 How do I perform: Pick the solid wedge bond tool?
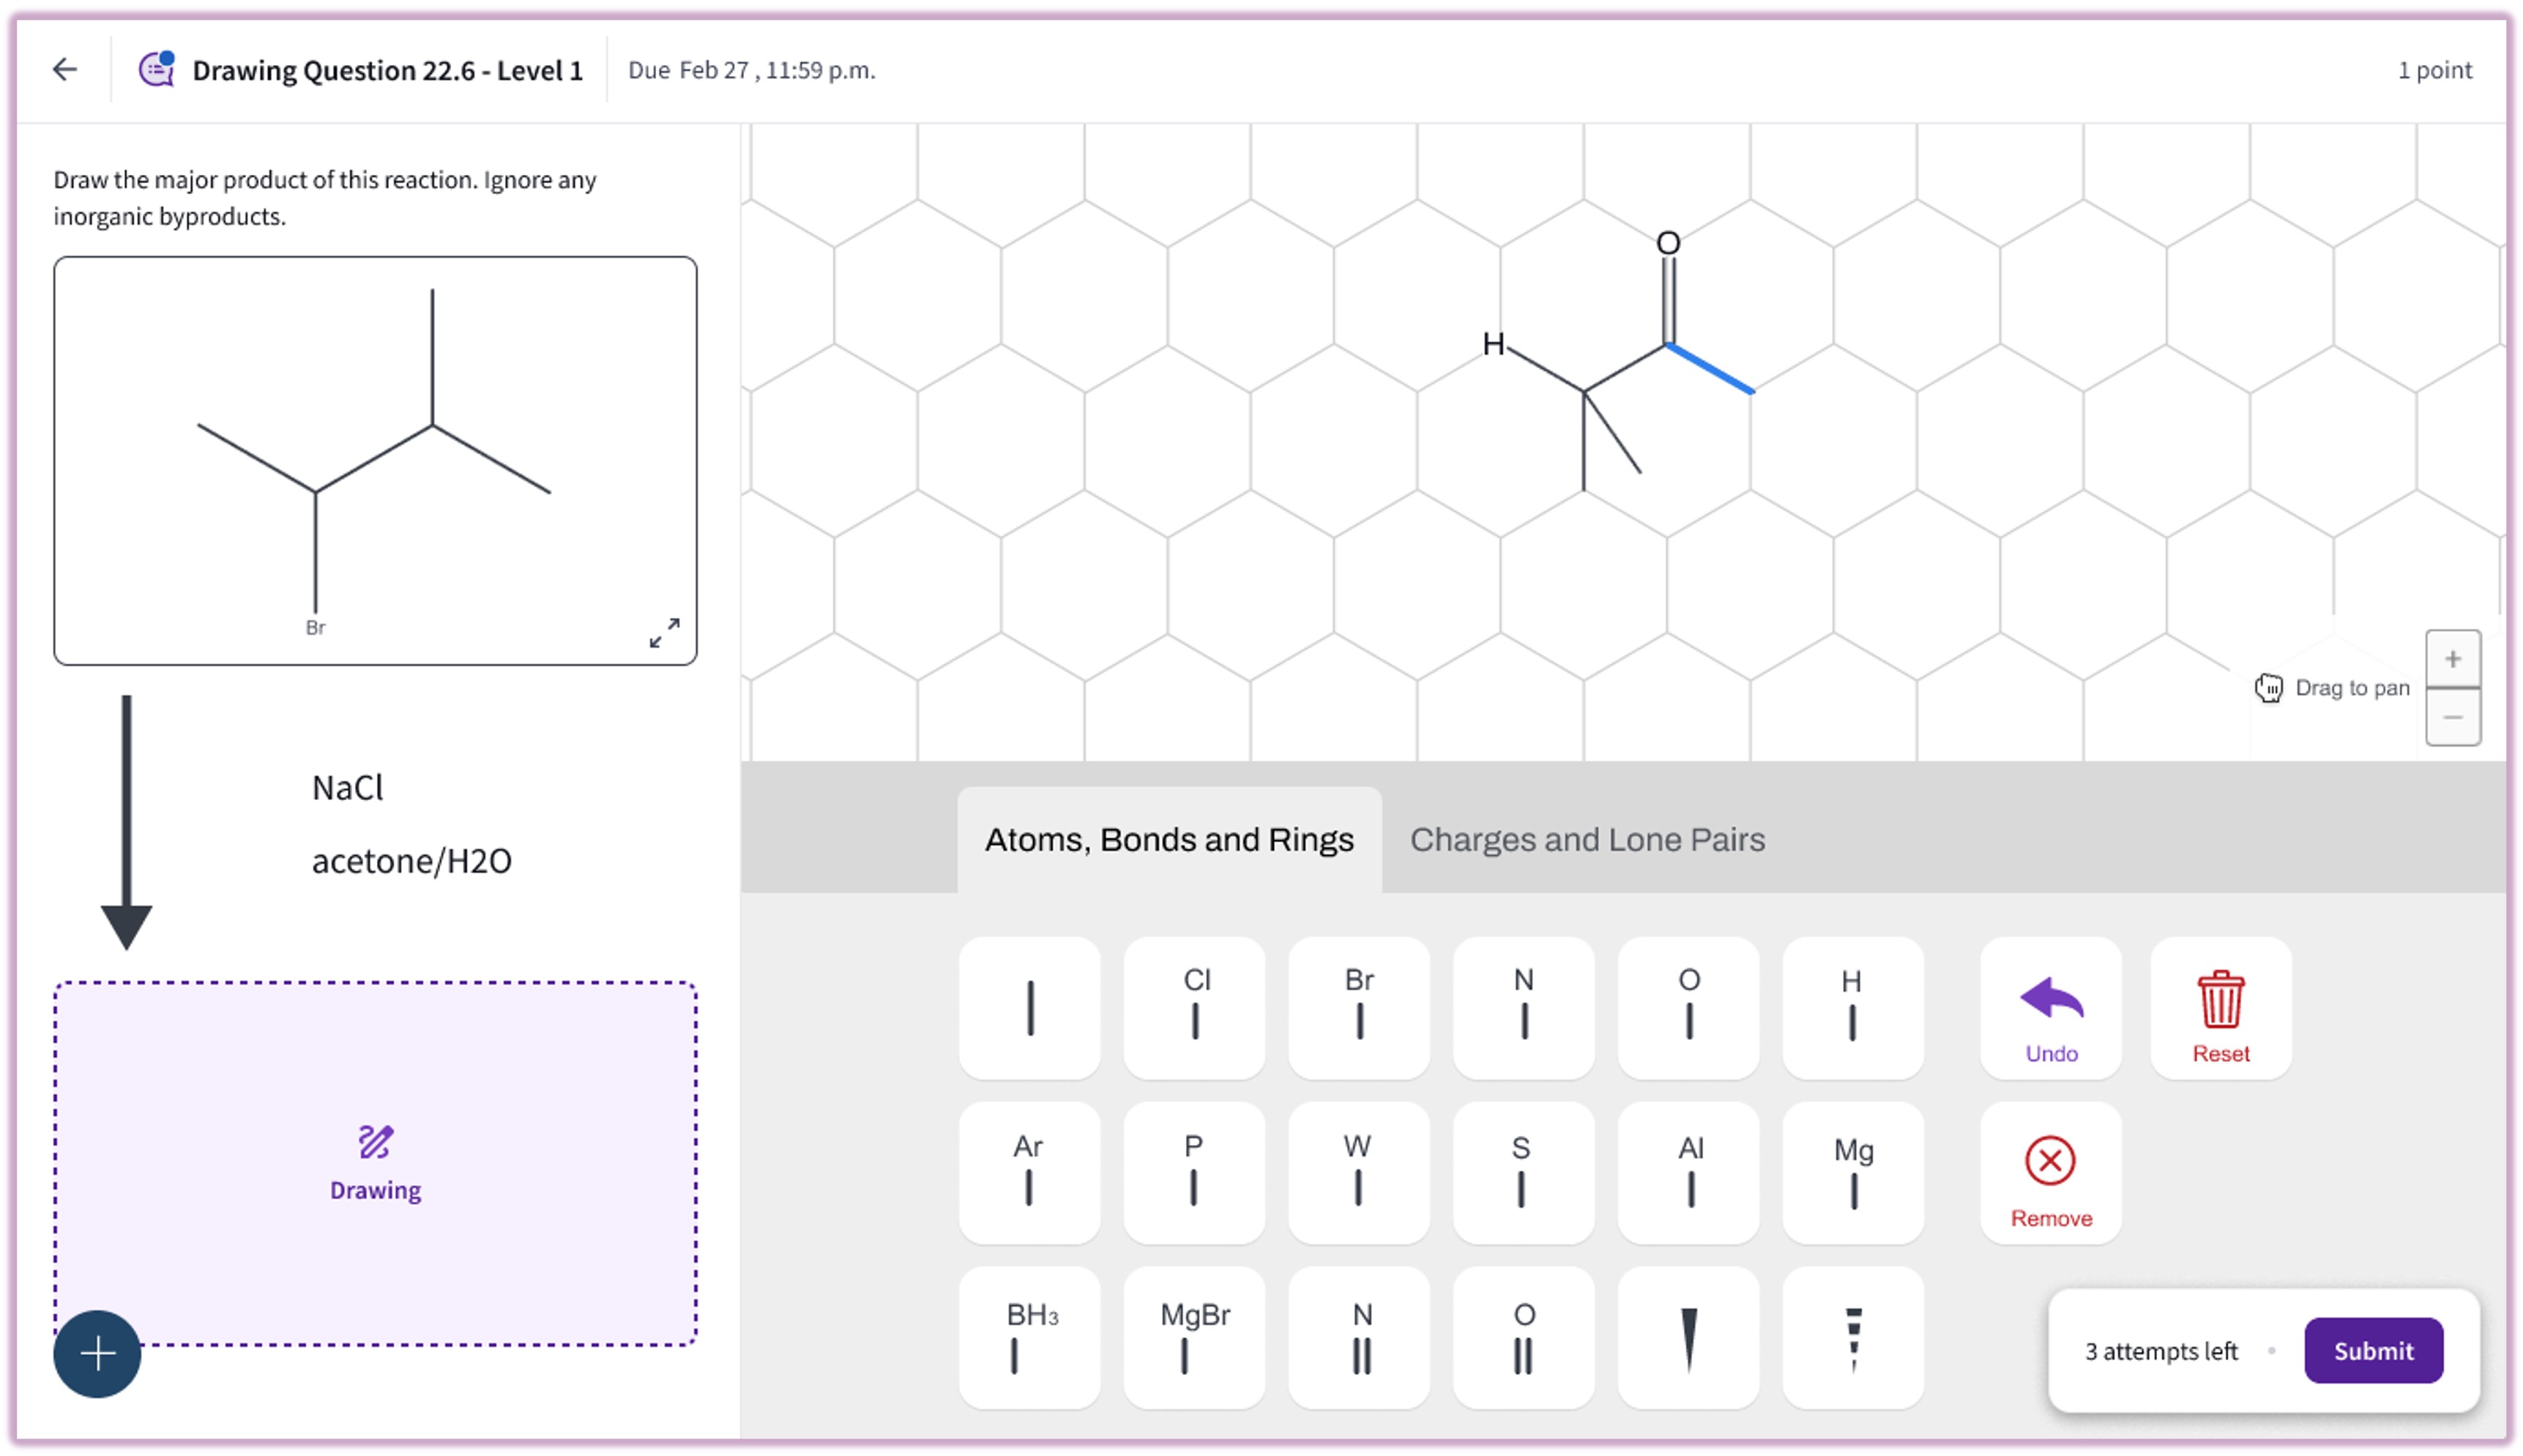point(1688,1338)
